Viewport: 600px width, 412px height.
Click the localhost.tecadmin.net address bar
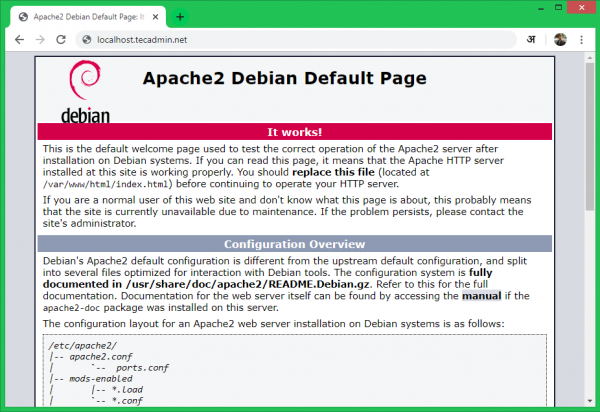tap(300, 39)
